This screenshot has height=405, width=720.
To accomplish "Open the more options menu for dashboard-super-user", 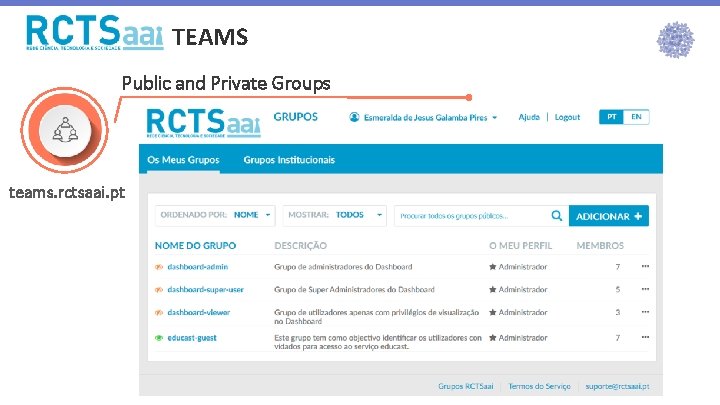I will point(645,289).
